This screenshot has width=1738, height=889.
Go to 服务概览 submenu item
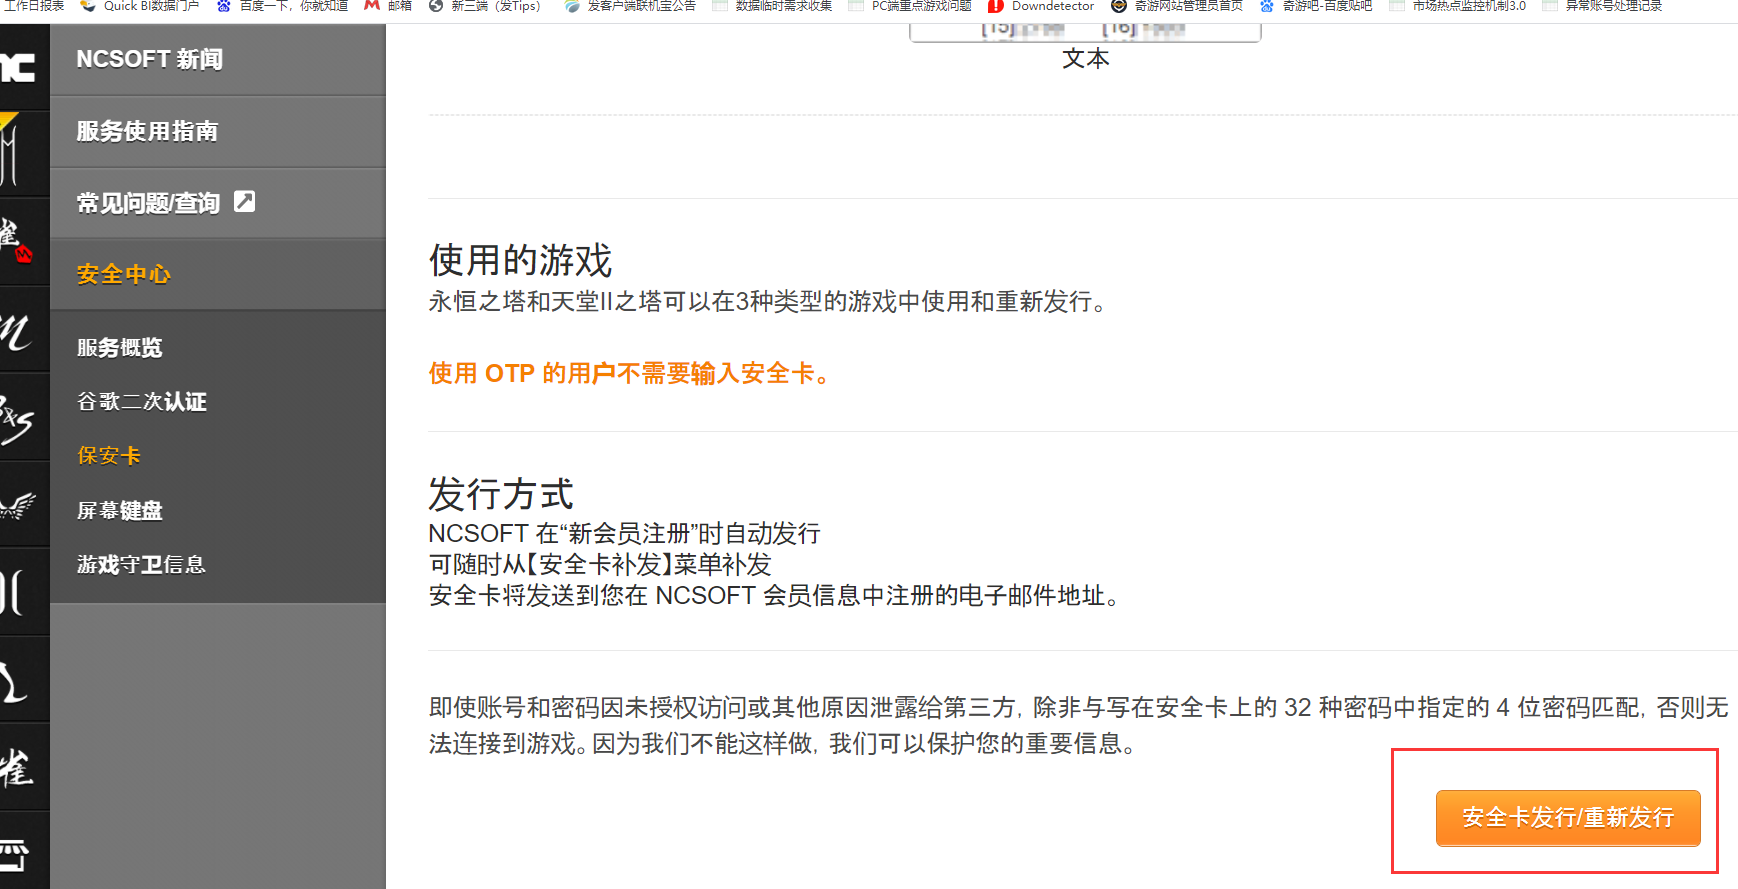click(120, 347)
